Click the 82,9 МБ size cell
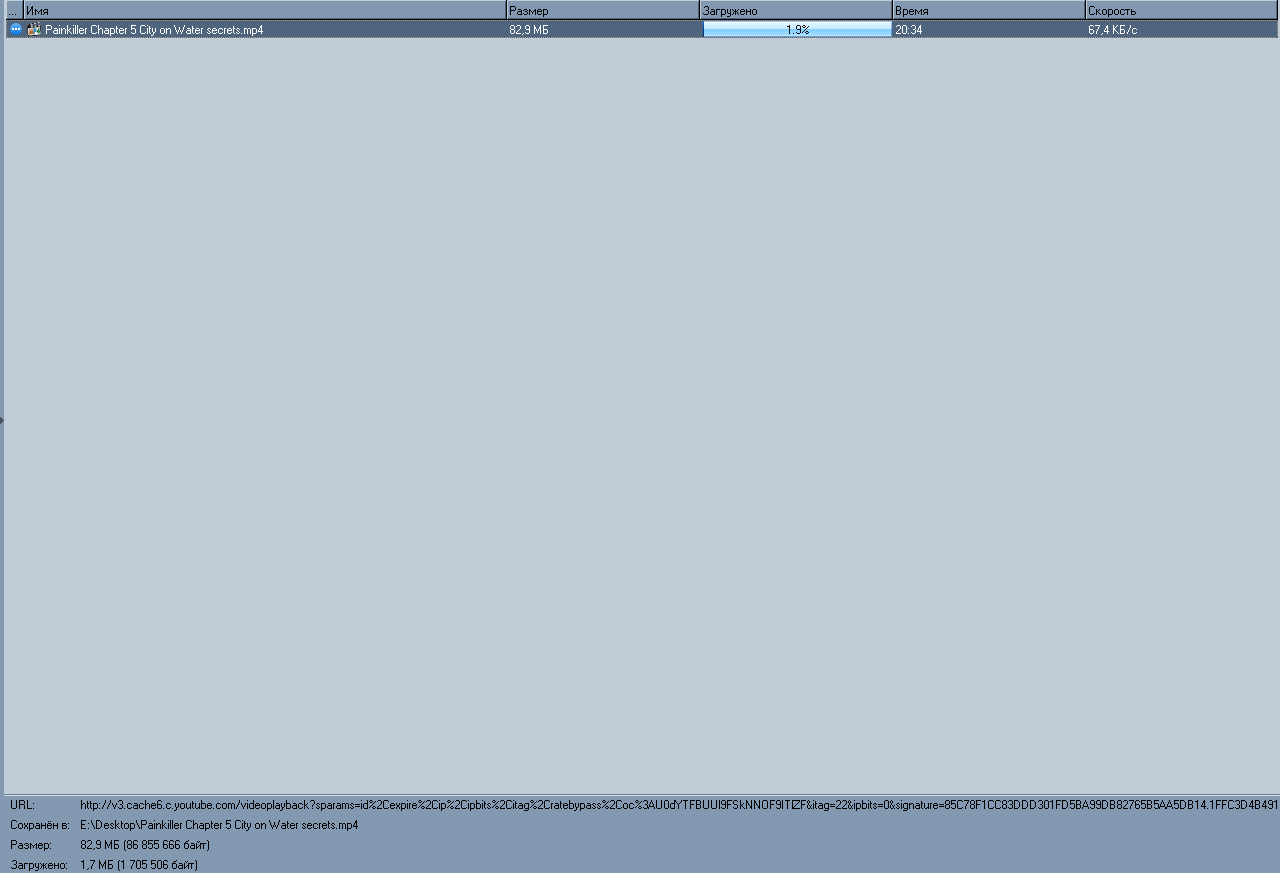 tap(529, 30)
